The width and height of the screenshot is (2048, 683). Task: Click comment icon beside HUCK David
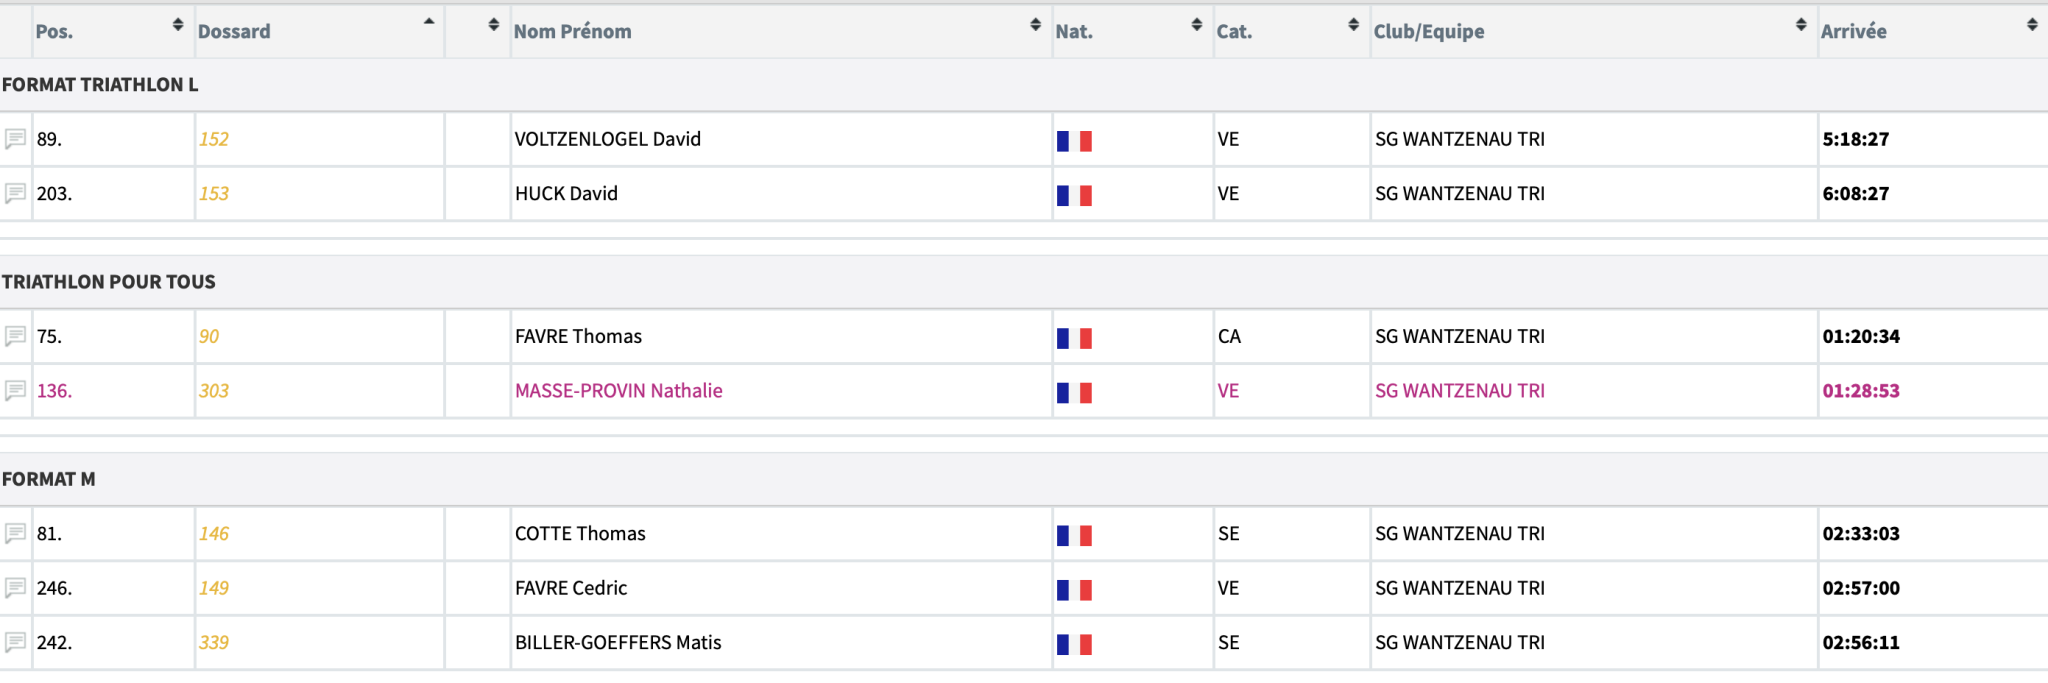click(15, 193)
